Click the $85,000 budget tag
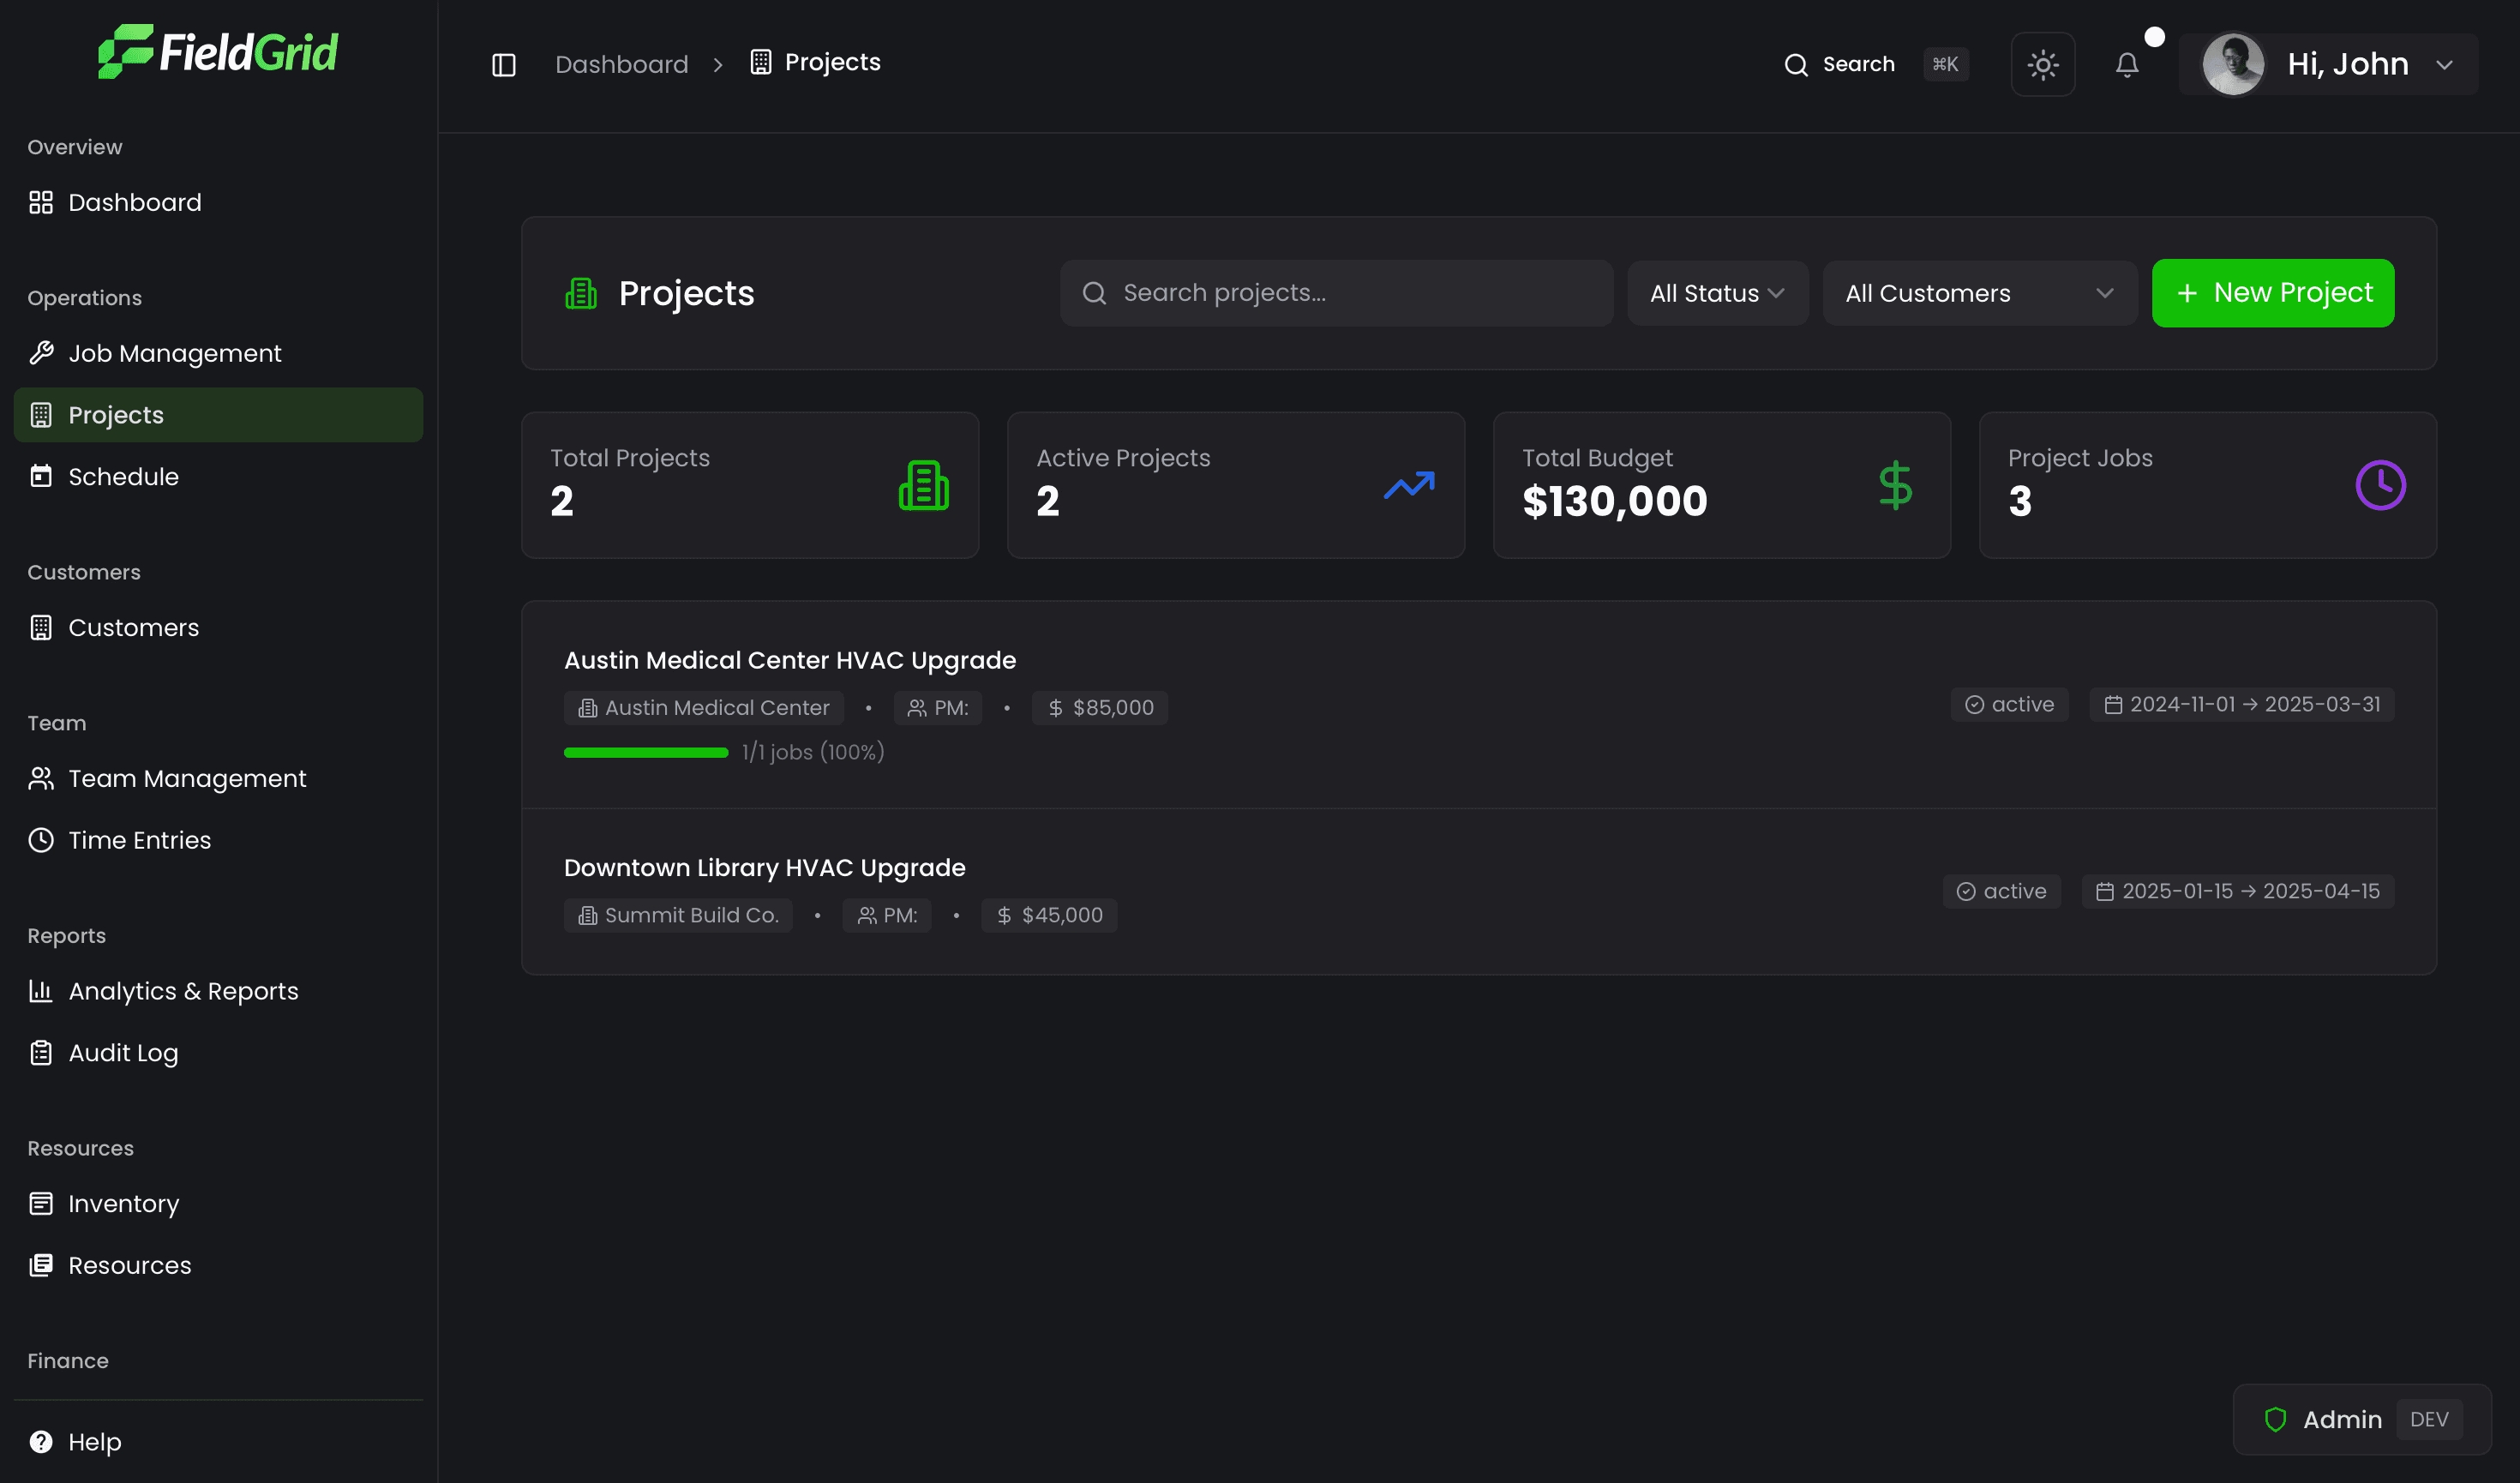Image resolution: width=2520 pixels, height=1483 pixels. 1100,708
